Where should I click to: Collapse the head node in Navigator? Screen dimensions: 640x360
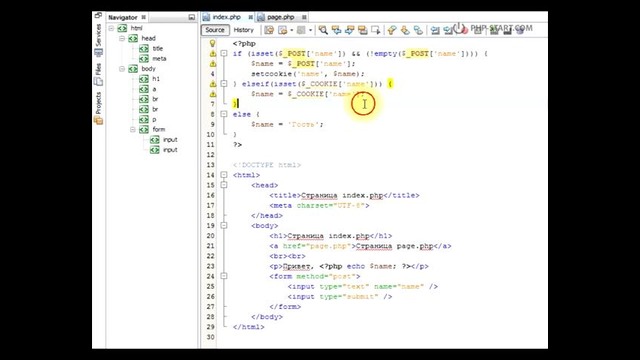click(x=122, y=38)
